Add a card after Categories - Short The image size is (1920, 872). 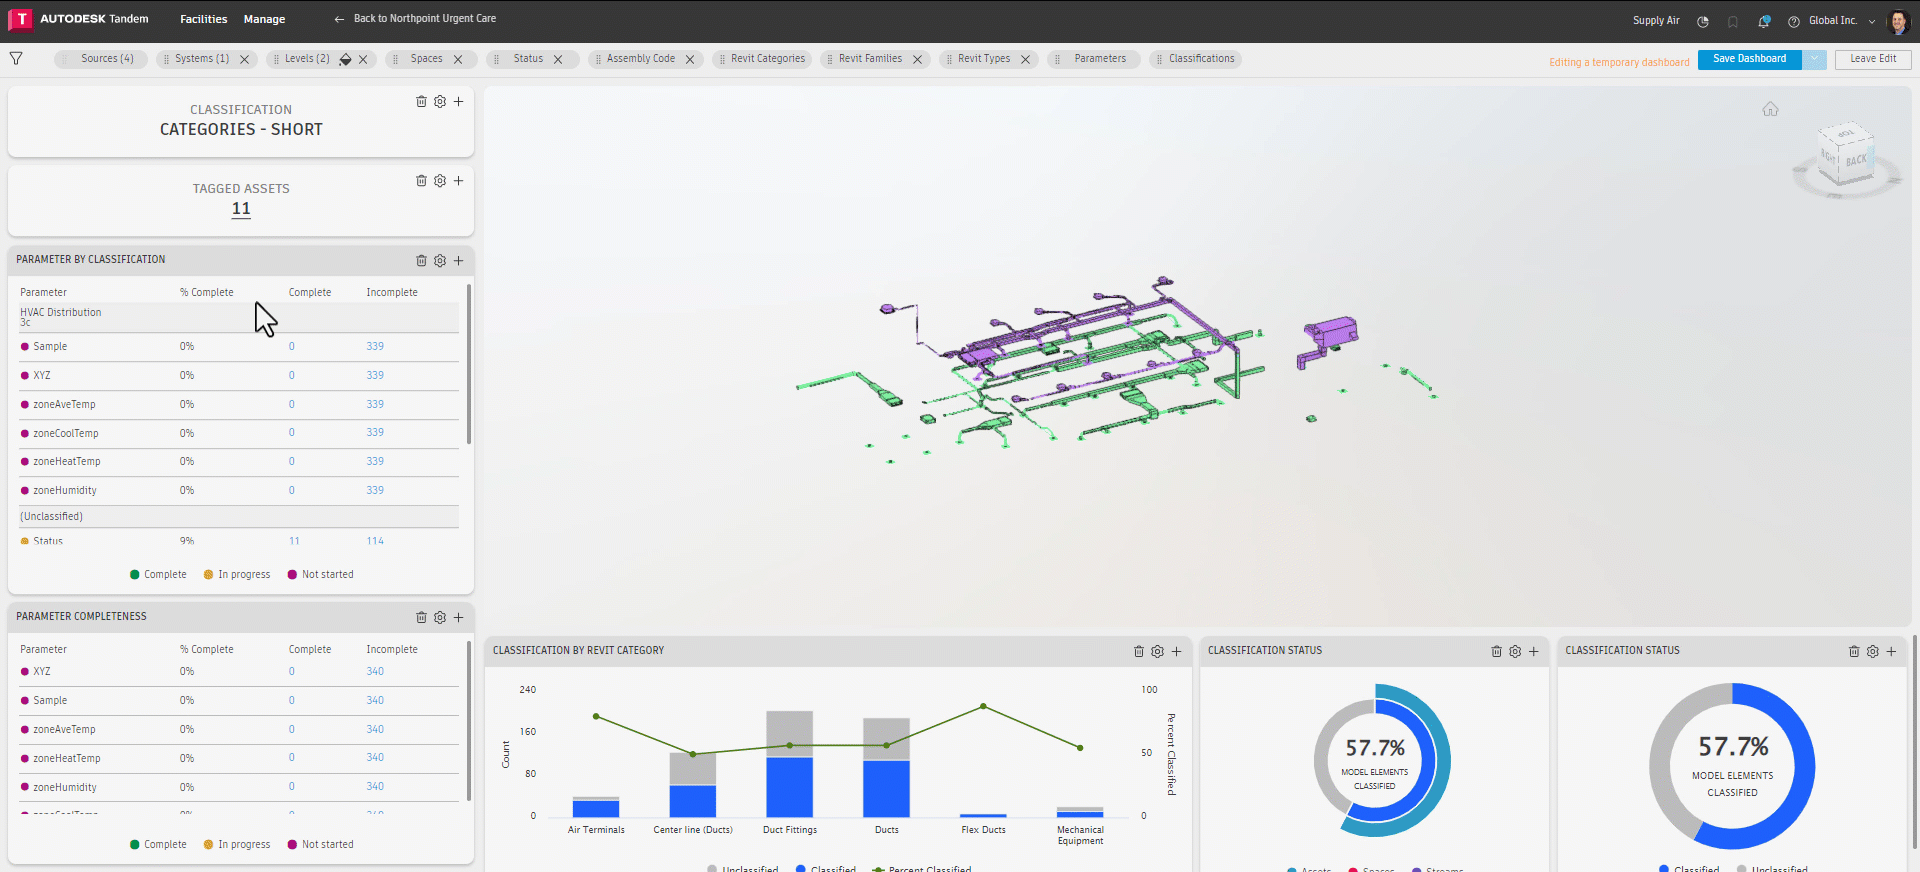click(458, 101)
